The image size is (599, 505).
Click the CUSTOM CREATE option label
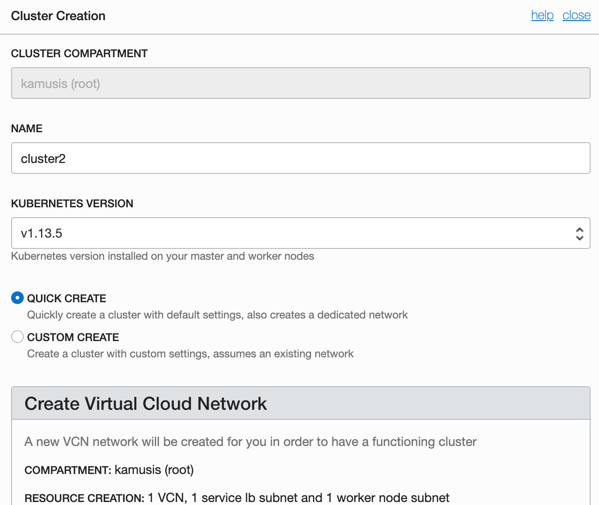point(73,337)
